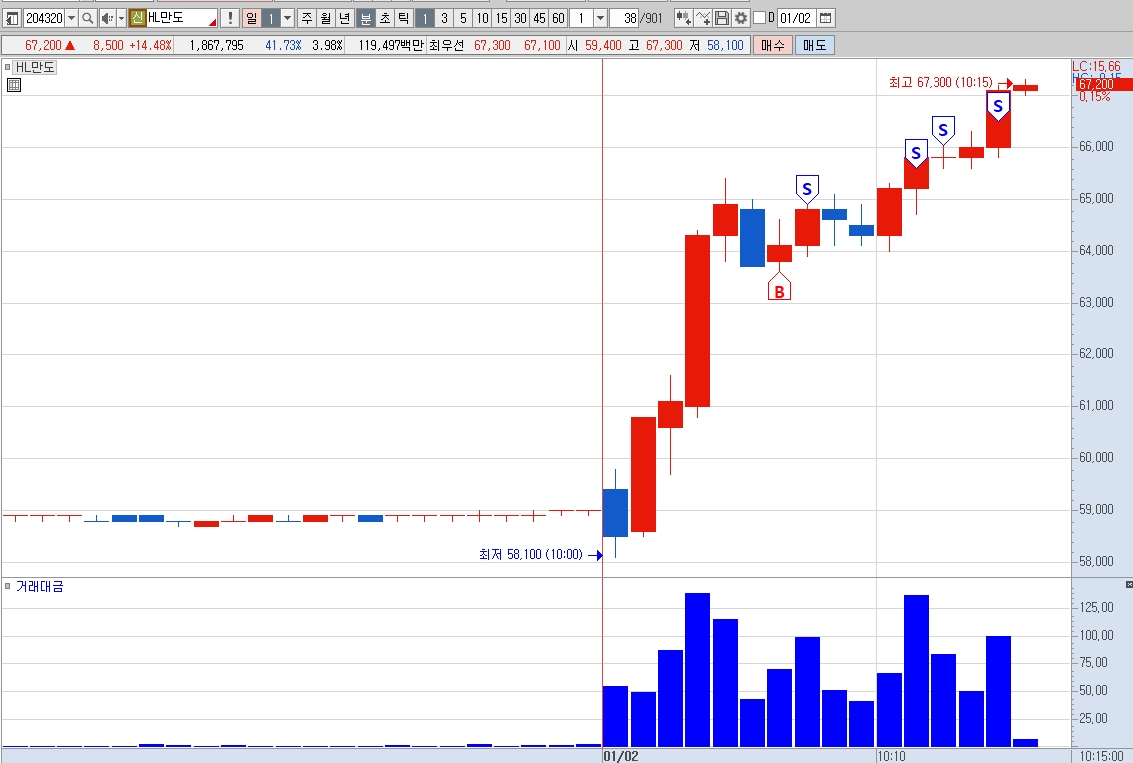Click the 매수 buy button
The height and width of the screenshot is (763, 1133).
coord(772,46)
